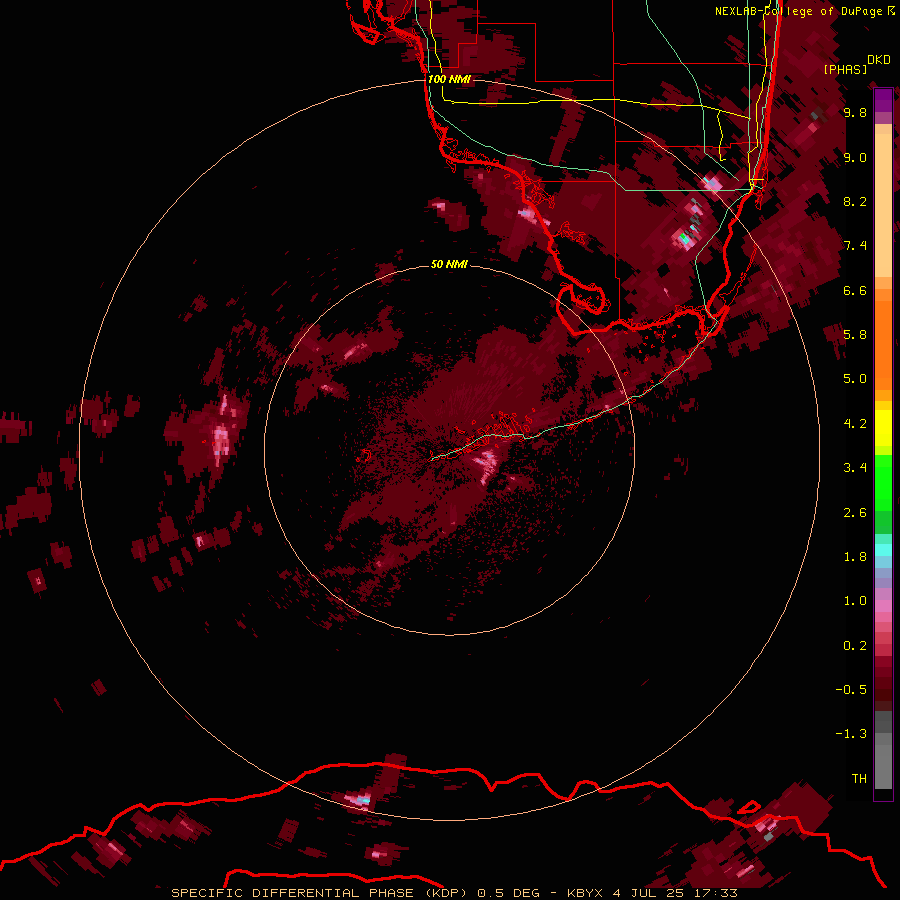Image resolution: width=900 pixels, height=900 pixels.
Task: Click the -1.3 scale value
Action: tap(851, 735)
